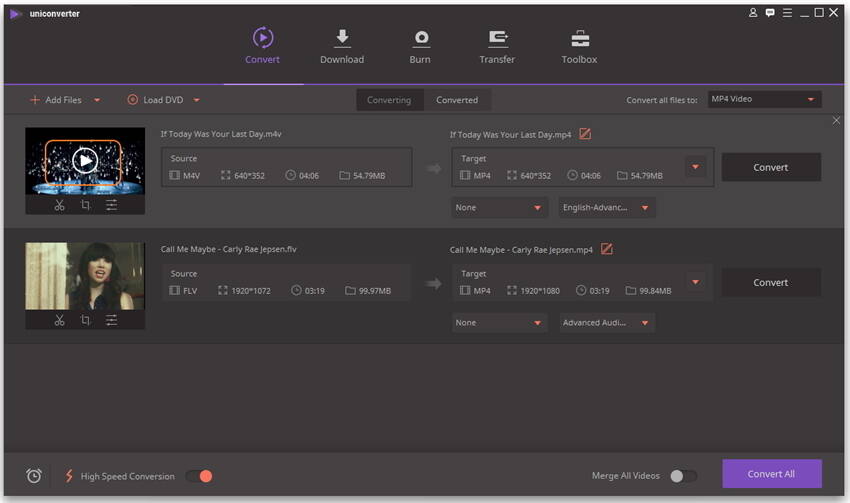Viewport: 850px width, 503px height.
Task: Click target resolution 1920*1080
Action: tap(533, 291)
